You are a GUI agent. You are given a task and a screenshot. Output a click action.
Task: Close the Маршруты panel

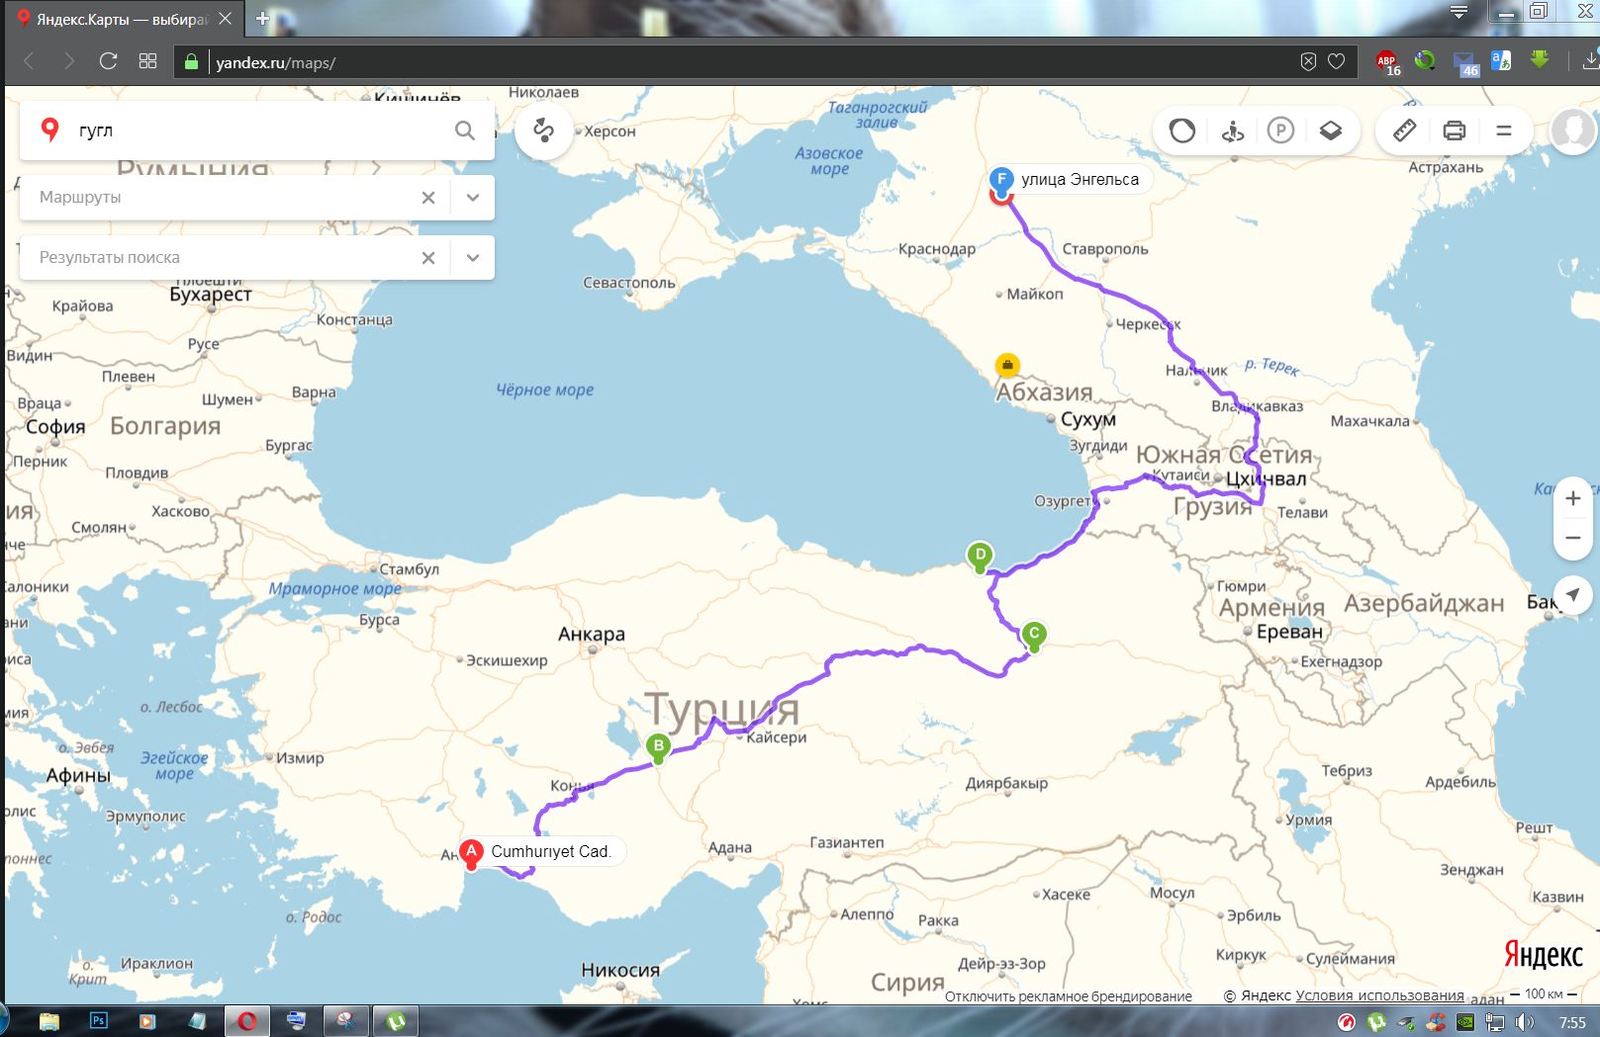[428, 197]
